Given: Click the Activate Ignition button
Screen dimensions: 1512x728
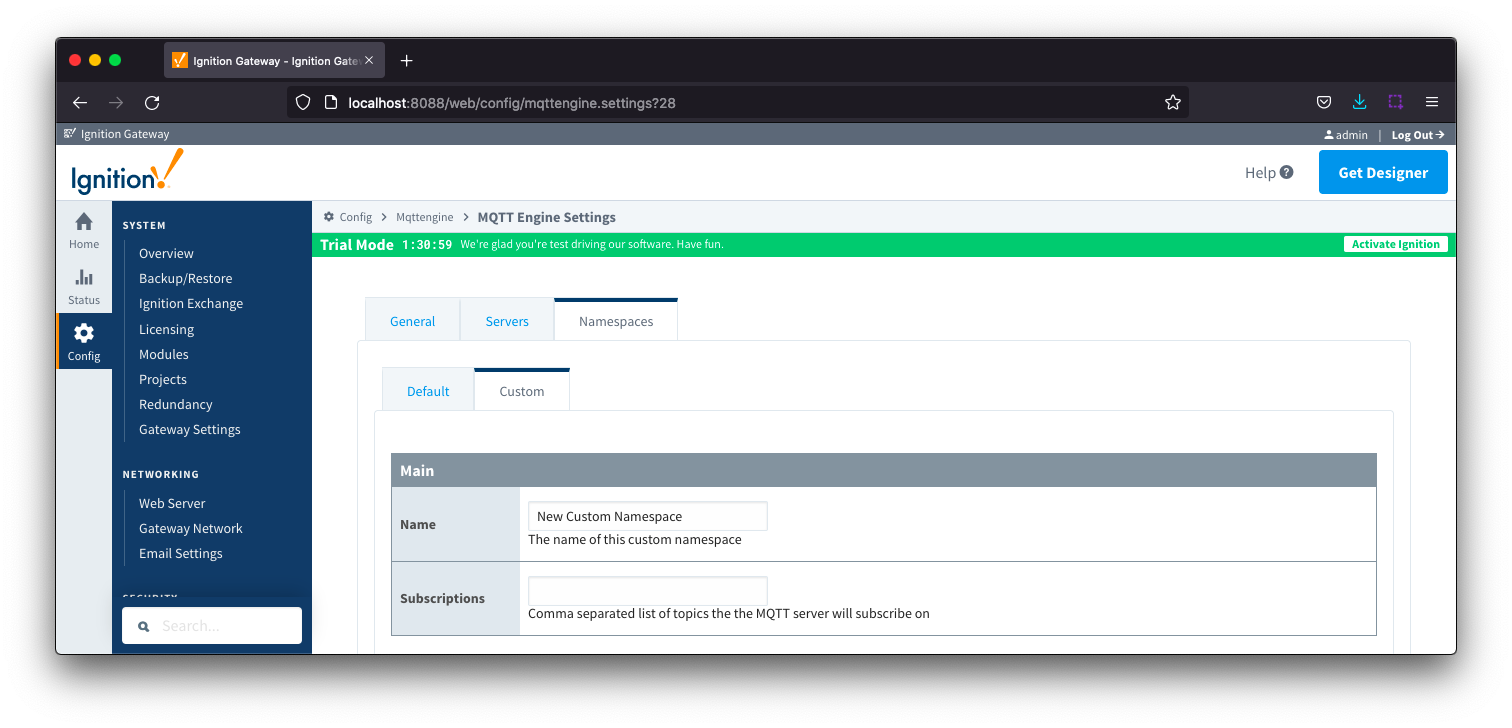Looking at the screenshot, I should [x=1395, y=244].
